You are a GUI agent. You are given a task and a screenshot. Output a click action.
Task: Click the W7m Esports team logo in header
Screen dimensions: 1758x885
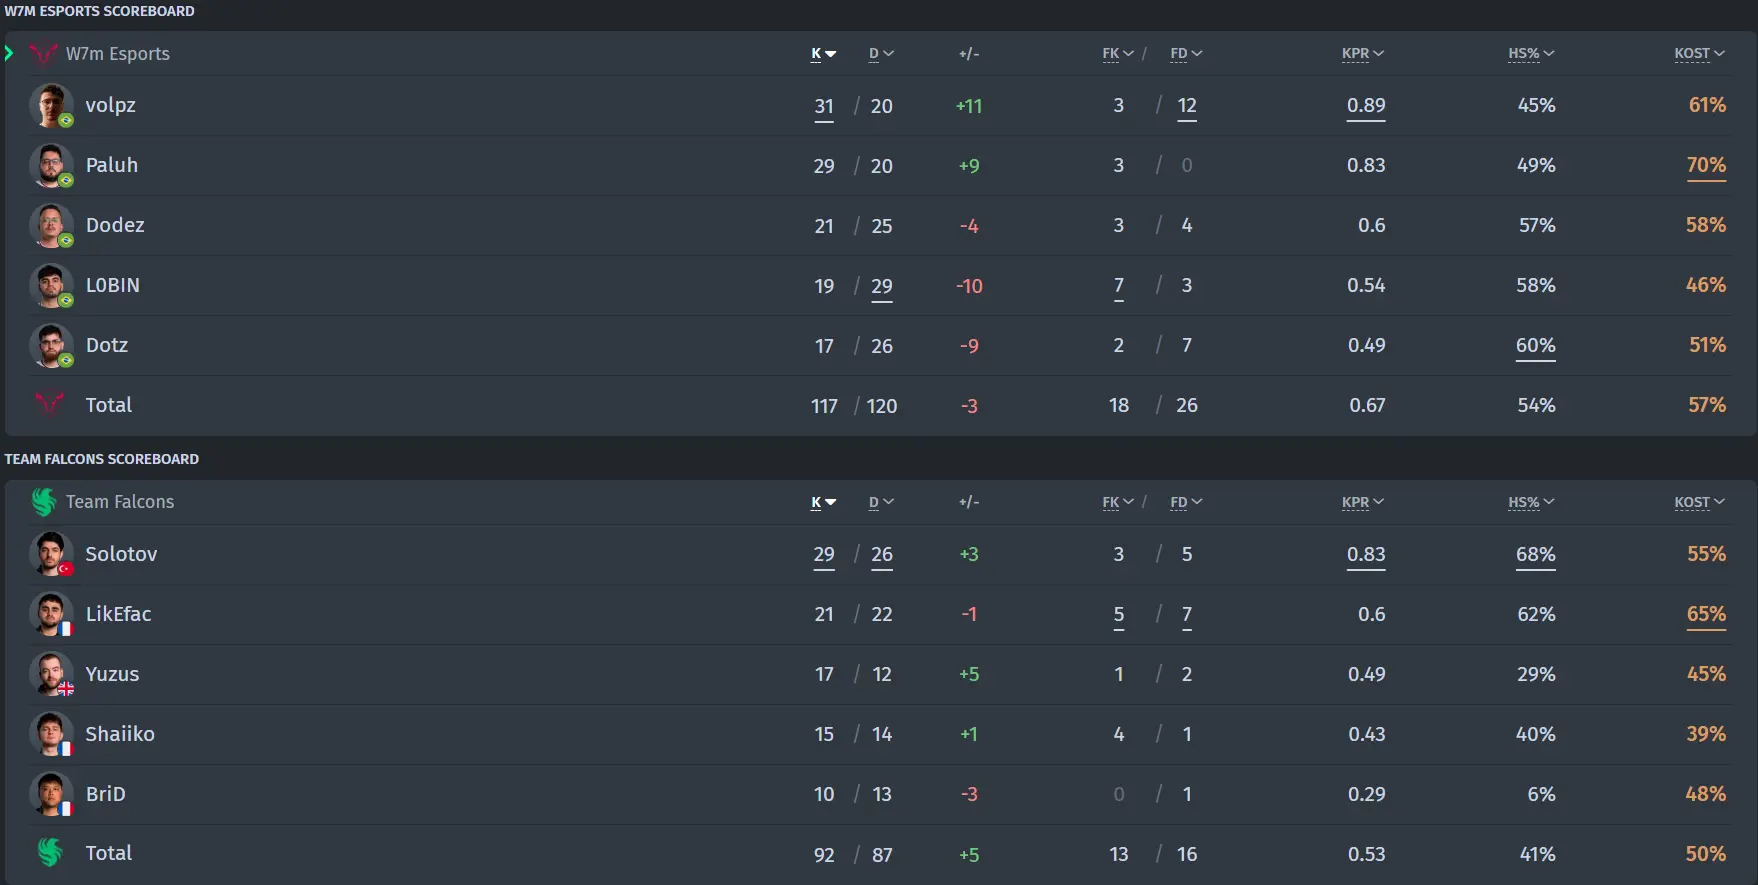[43, 53]
